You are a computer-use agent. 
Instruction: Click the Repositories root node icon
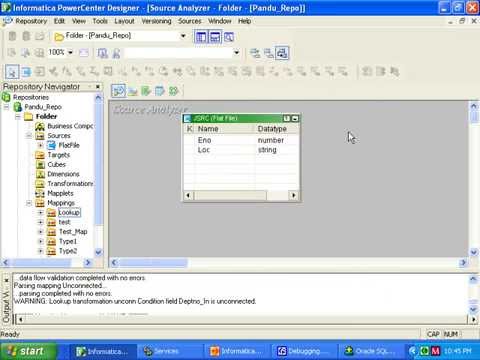pos(6,97)
